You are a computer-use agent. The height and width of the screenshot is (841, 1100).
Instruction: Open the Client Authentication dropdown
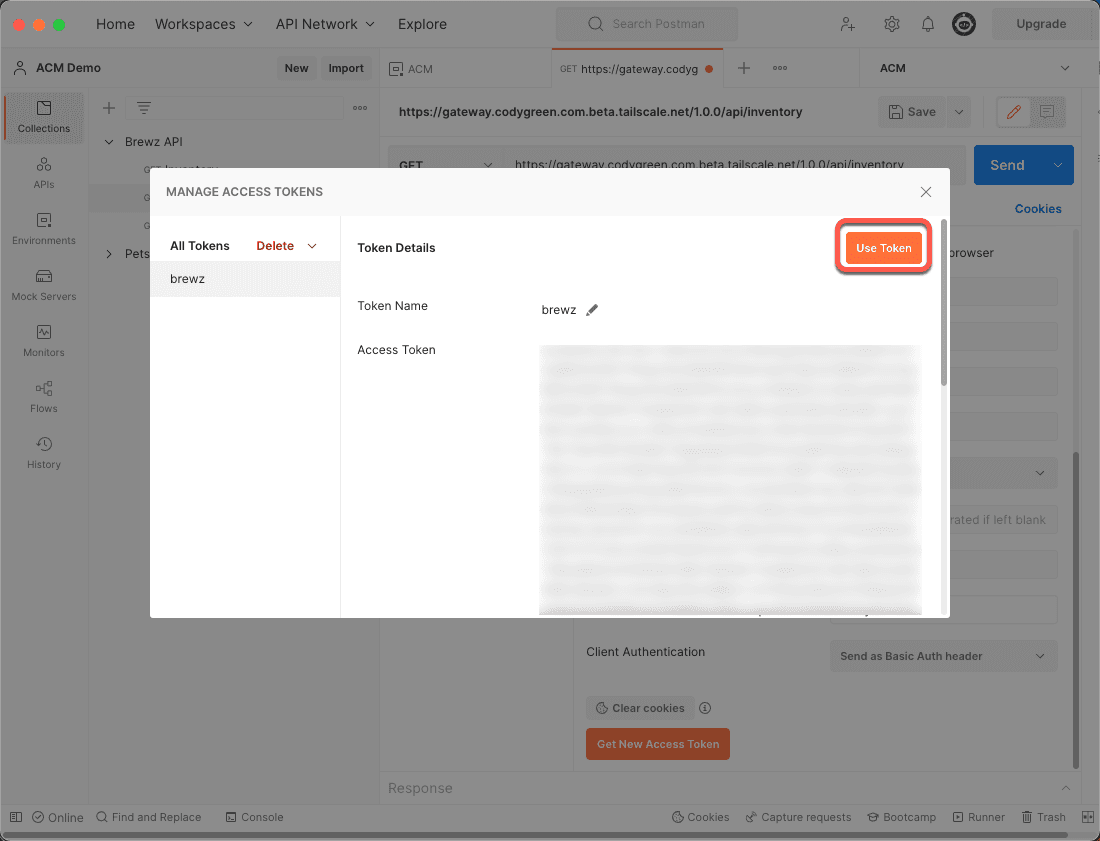point(941,656)
